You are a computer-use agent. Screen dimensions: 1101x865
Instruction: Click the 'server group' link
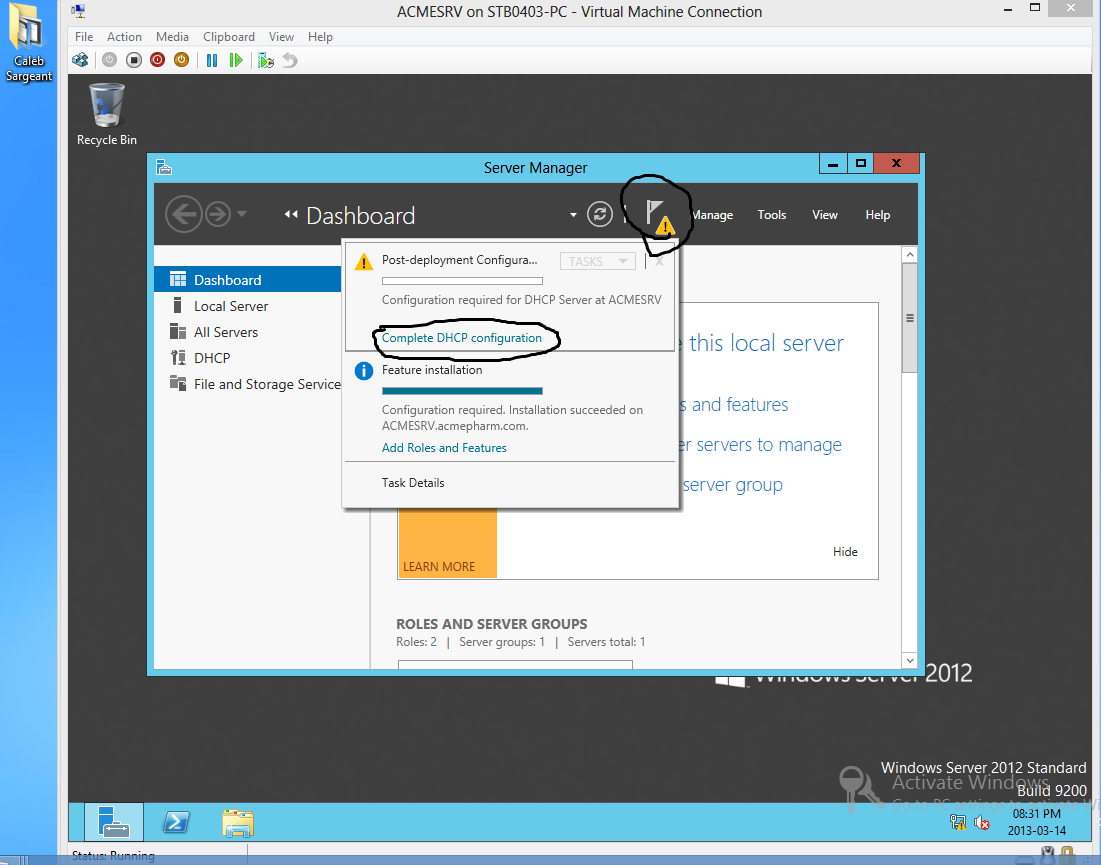click(x=732, y=485)
